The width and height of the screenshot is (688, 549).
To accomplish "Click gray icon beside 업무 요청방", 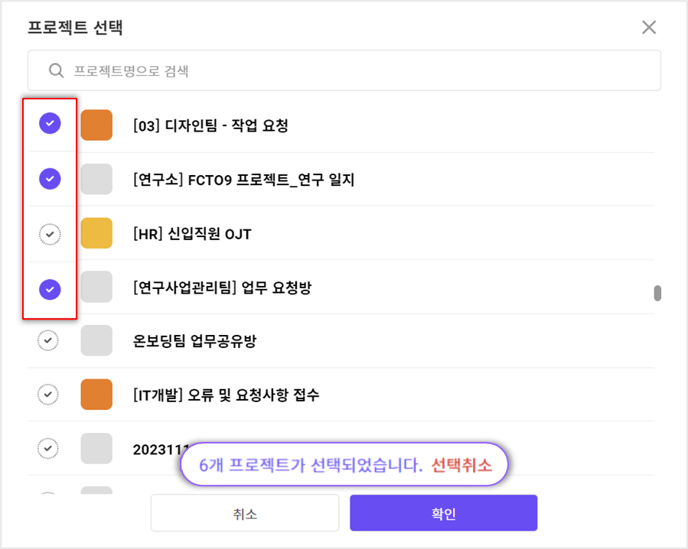I will [x=97, y=287].
